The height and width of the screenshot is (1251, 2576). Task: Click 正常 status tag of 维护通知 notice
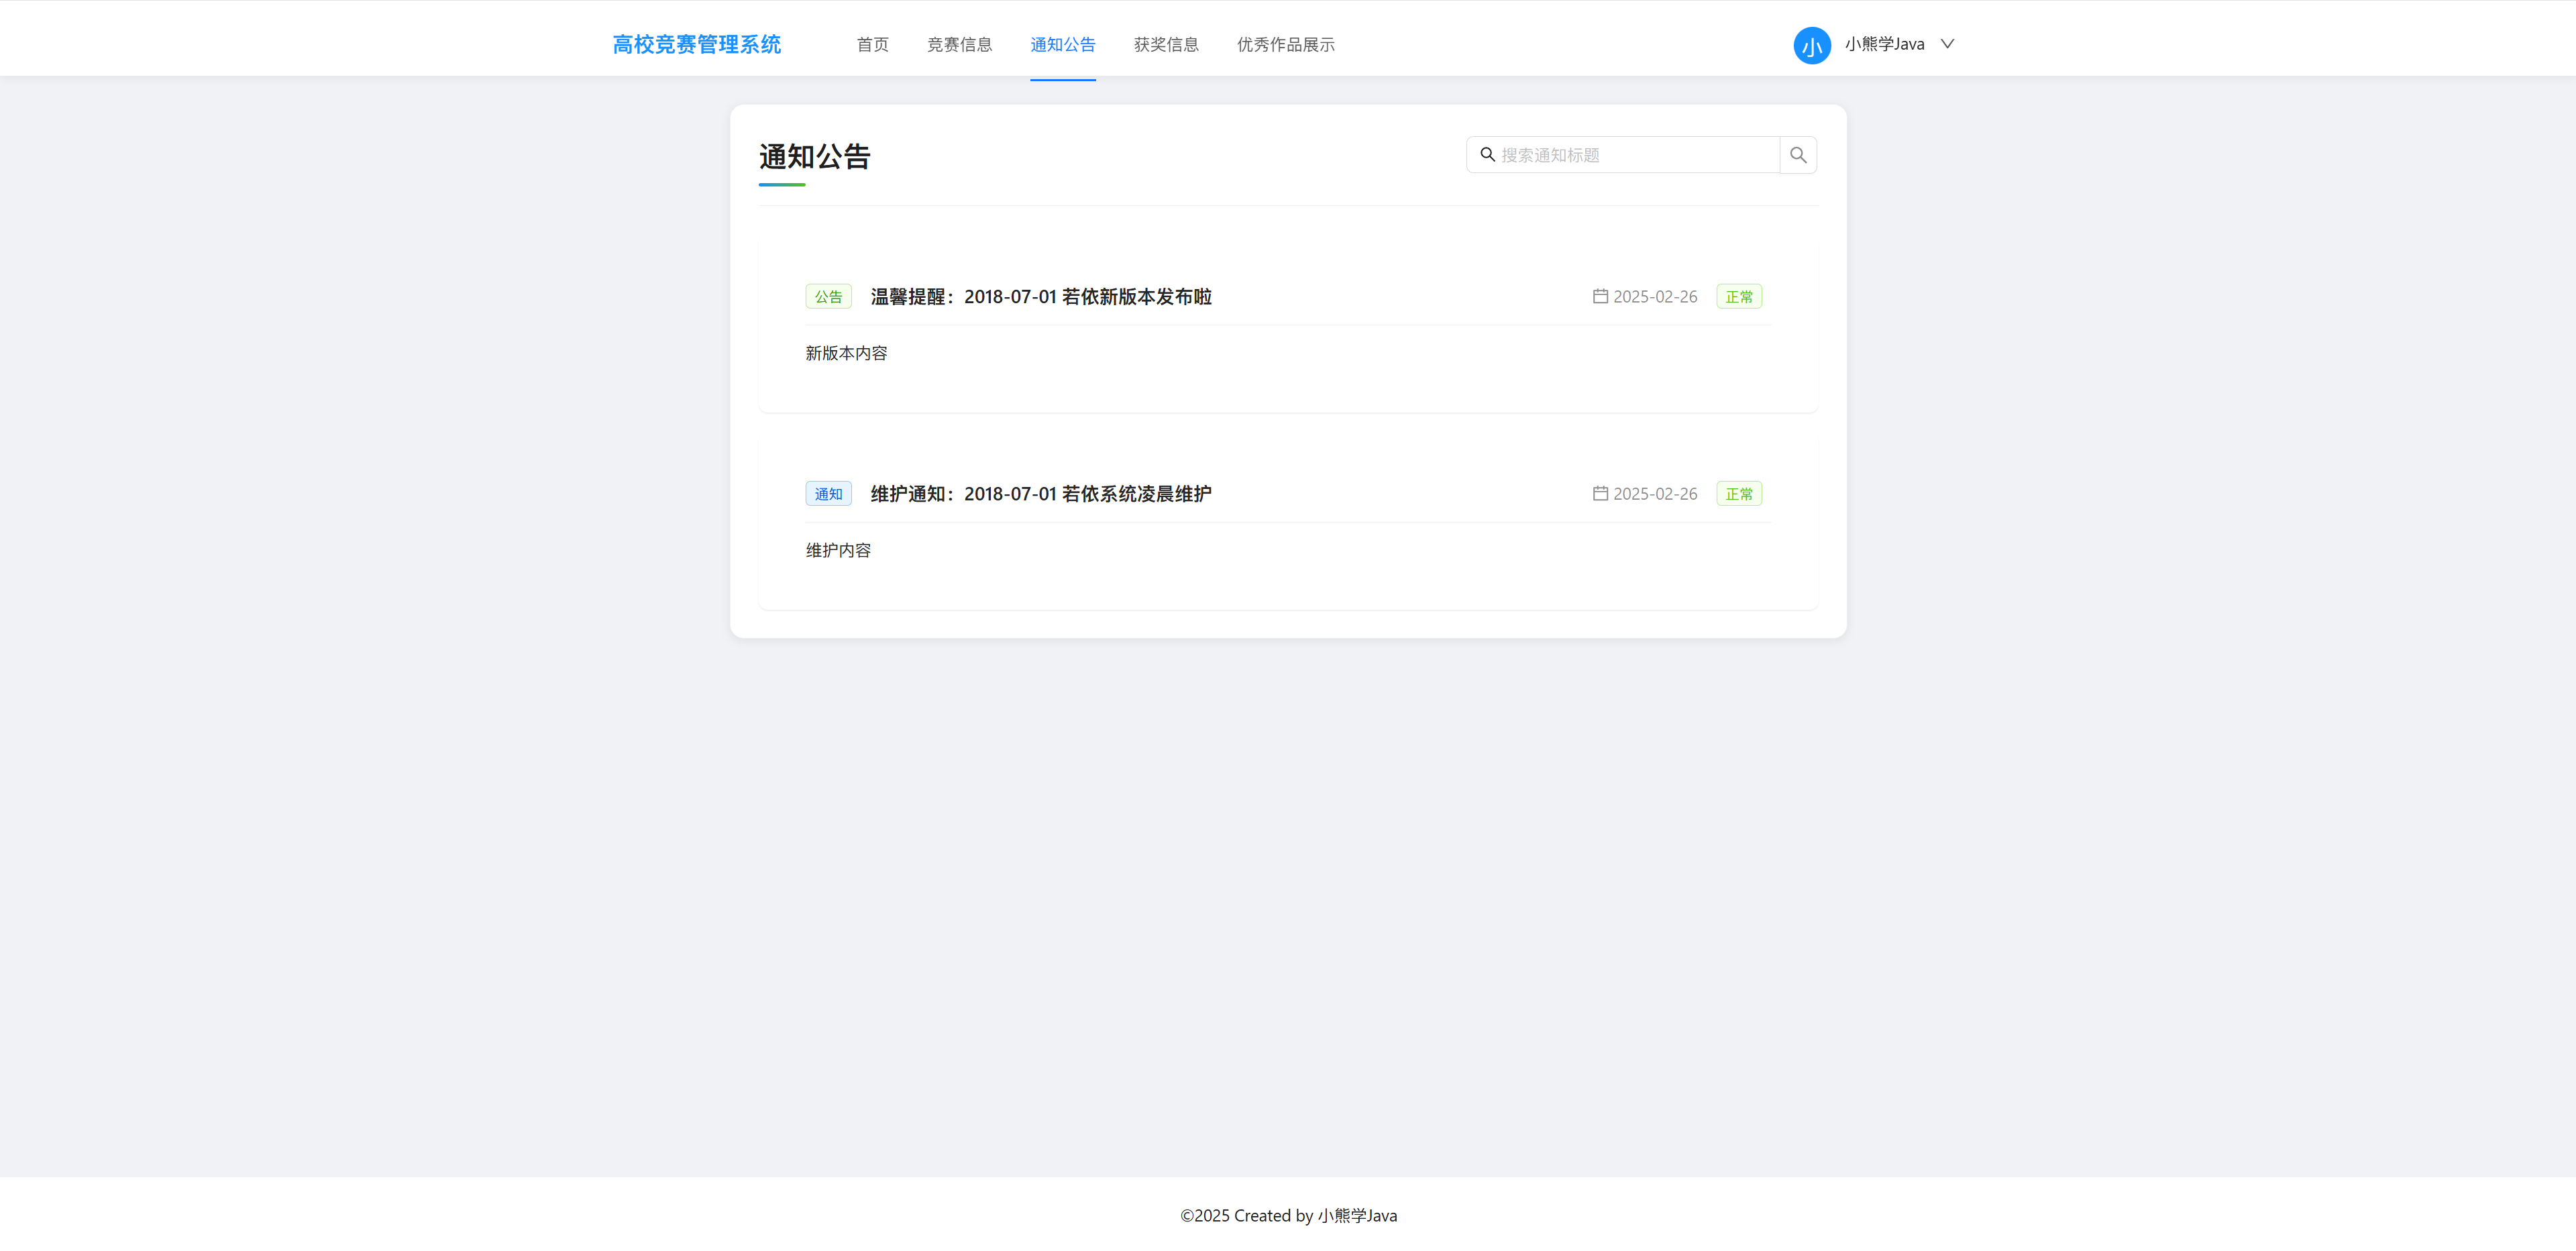point(1738,494)
